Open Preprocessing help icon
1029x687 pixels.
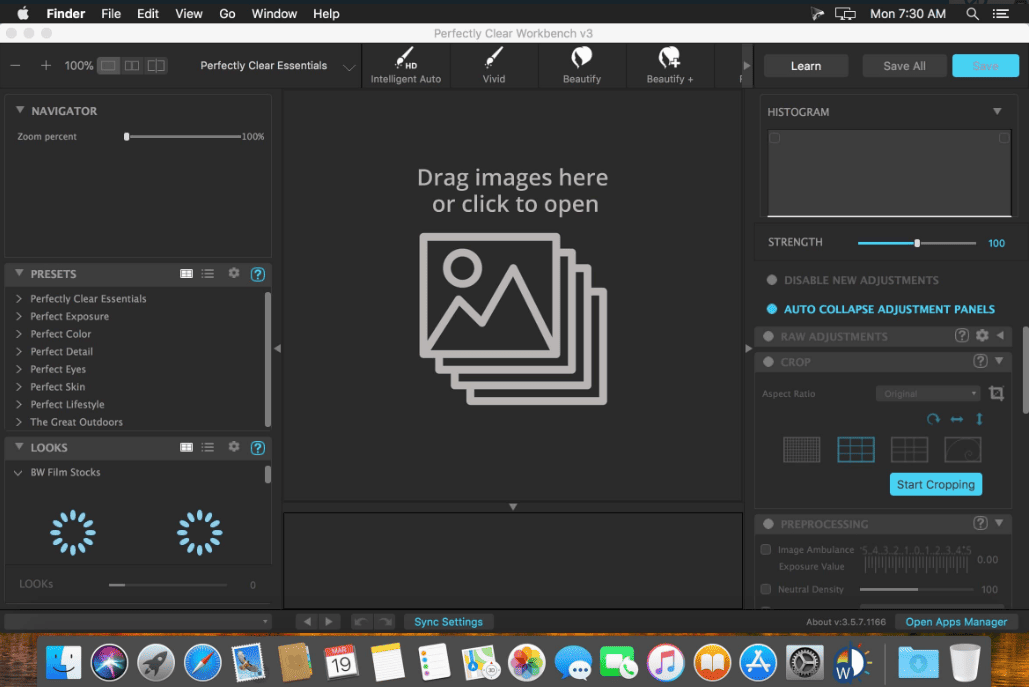point(980,523)
